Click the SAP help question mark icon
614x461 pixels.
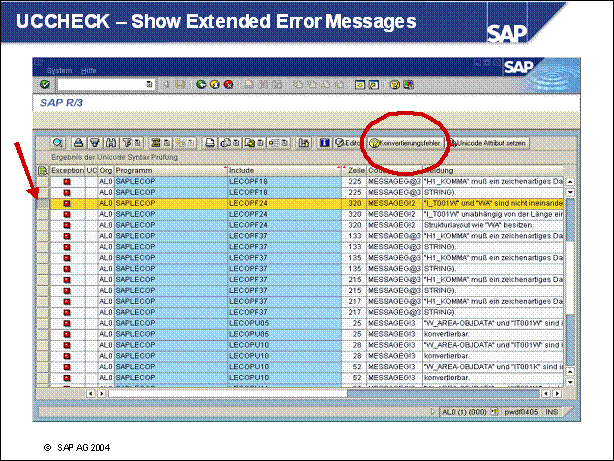[x=395, y=85]
